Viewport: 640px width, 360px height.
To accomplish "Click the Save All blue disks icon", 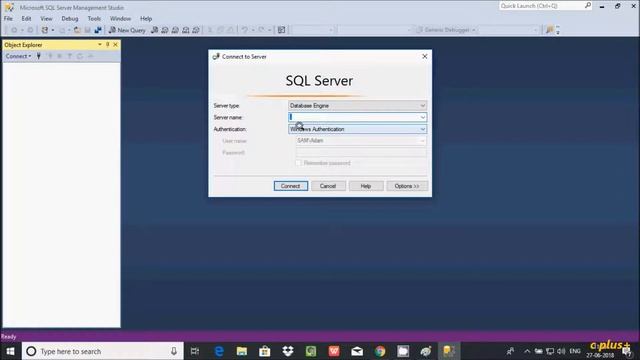I will (x=98, y=30).
